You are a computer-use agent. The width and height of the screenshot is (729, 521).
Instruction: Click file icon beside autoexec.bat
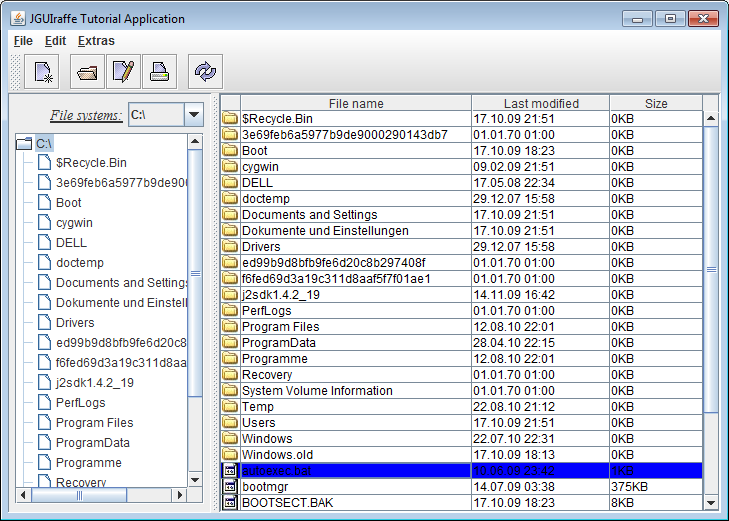230,470
